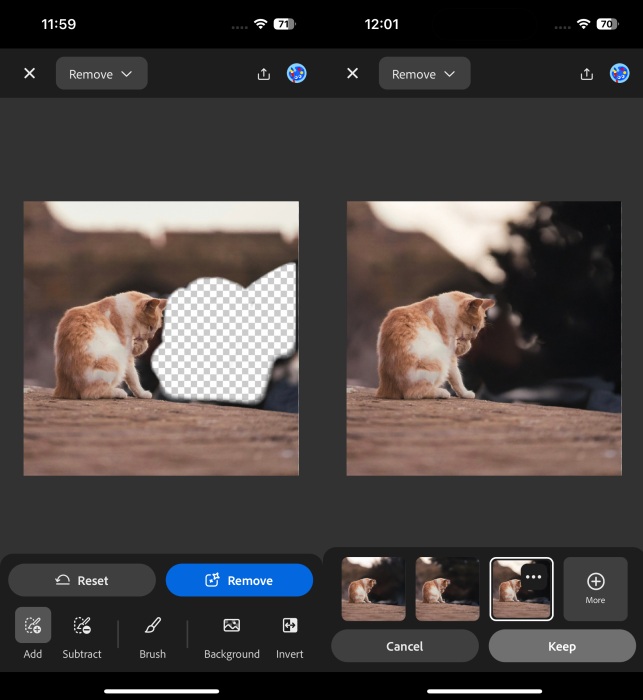Click the Keep button
The width and height of the screenshot is (643, 700).
562,646
